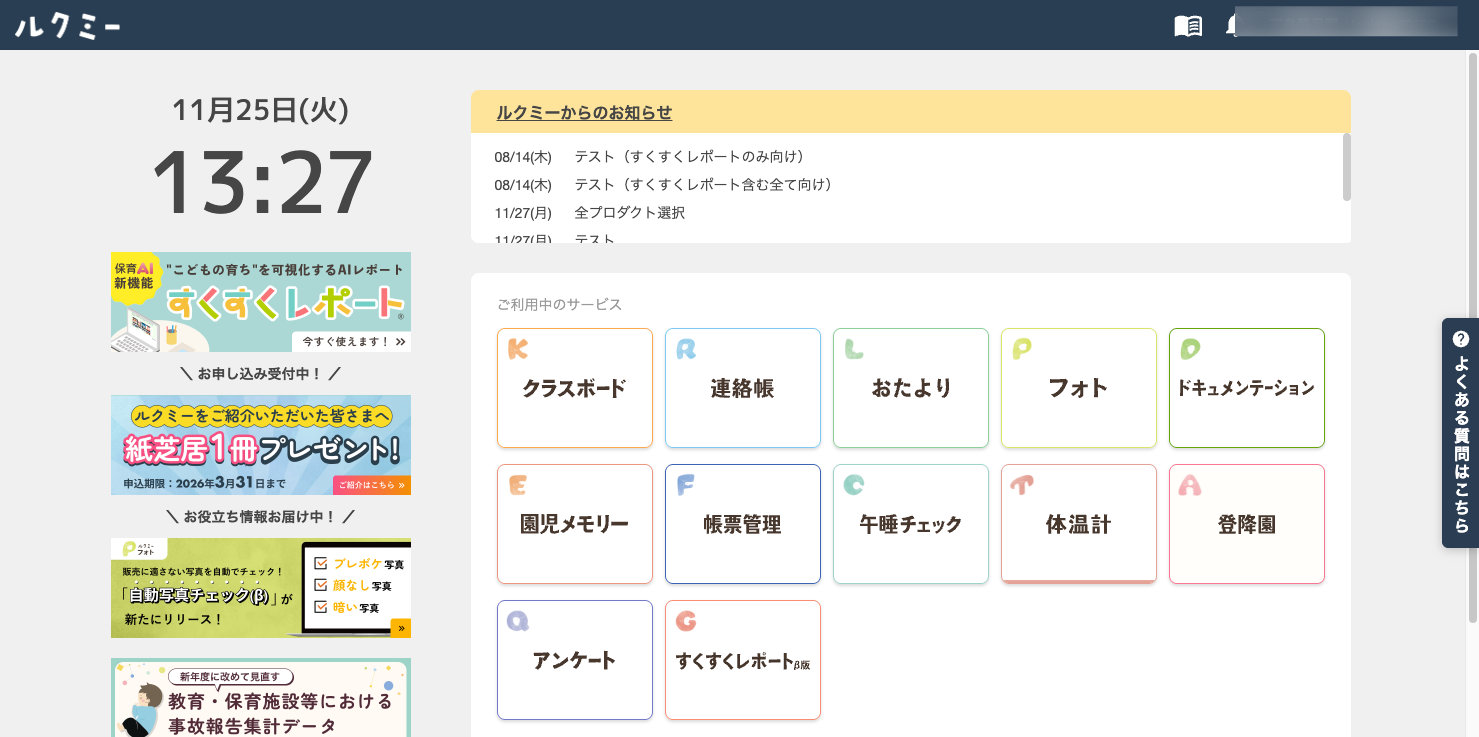Screen dimensions: 1479x737
Task: Open the ドキュメンテーション service
Action: tap(1247, 388)
